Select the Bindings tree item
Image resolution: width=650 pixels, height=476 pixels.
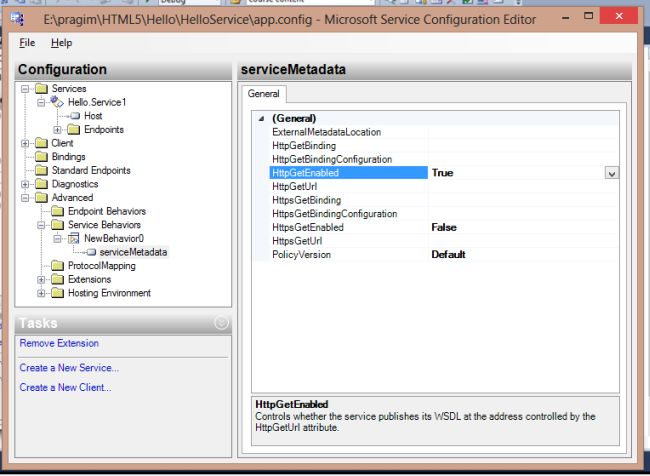coord(68,157)
